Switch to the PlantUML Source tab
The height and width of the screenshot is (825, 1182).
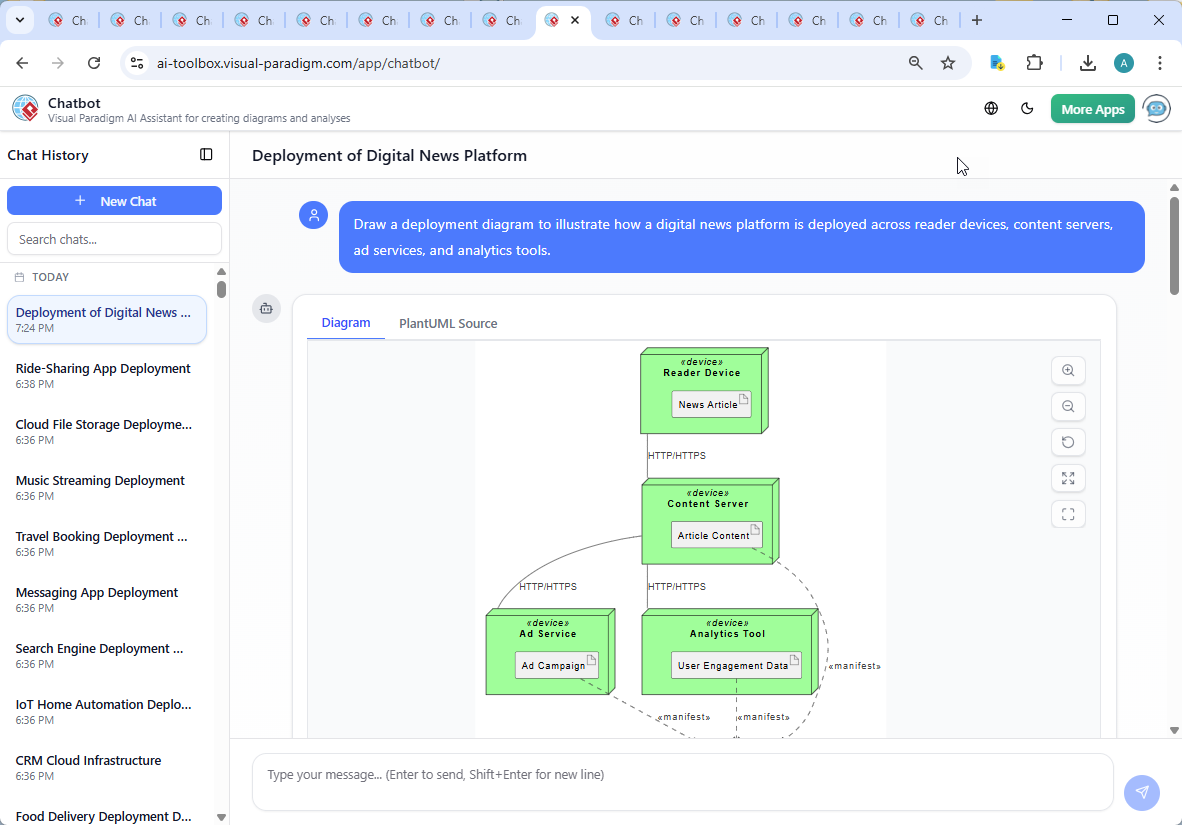[x=448, y=323]
